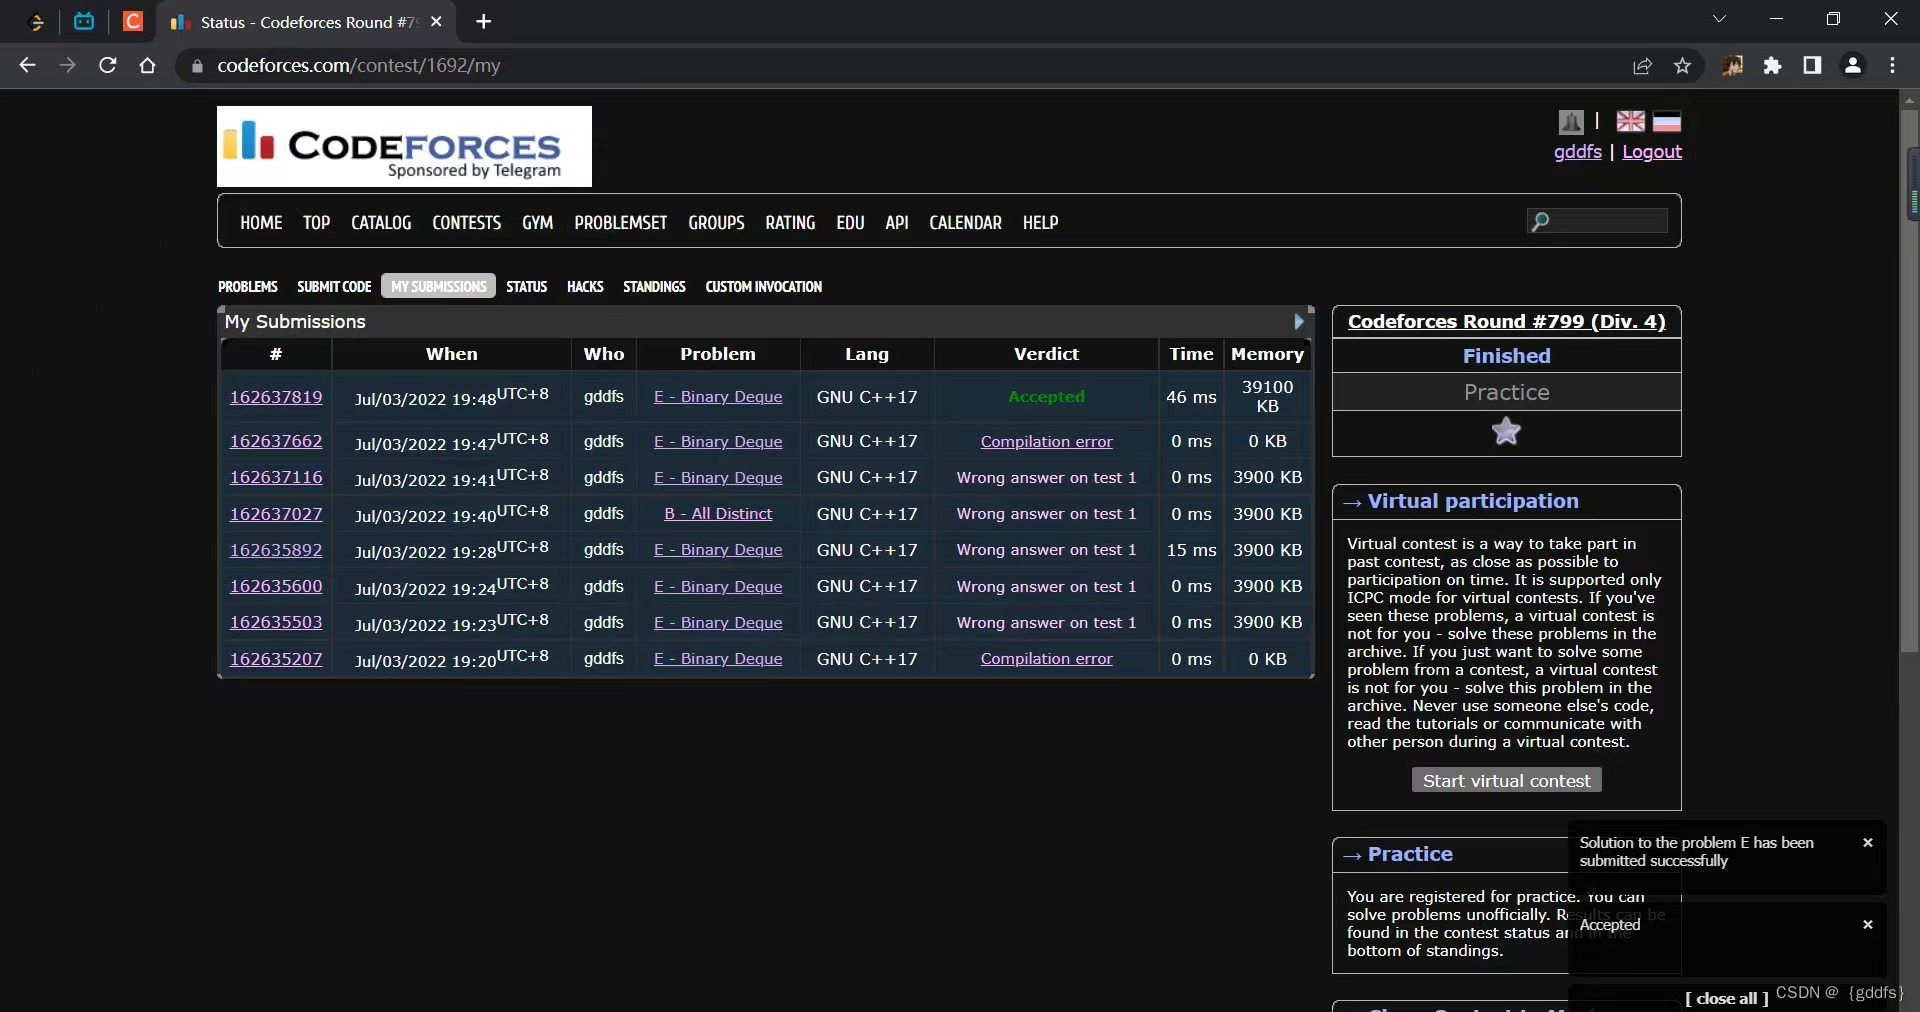Image resolution: width=1920 pixels, height=1012 pixels.
Task: Open the Chrome three-dot menu
Action: pyautogui.click(x=1892, y=65)
